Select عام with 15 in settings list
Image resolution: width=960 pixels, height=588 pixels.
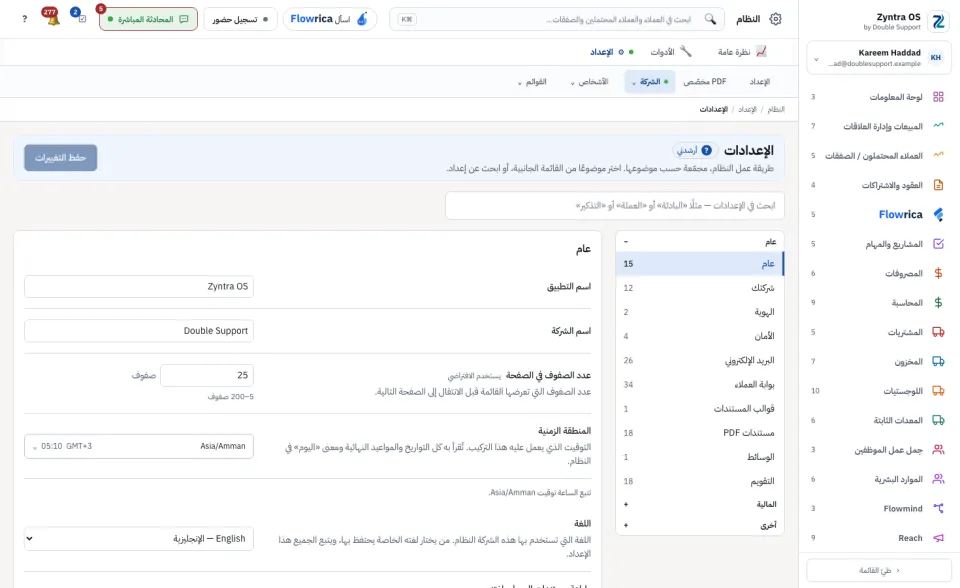point(700,263)
